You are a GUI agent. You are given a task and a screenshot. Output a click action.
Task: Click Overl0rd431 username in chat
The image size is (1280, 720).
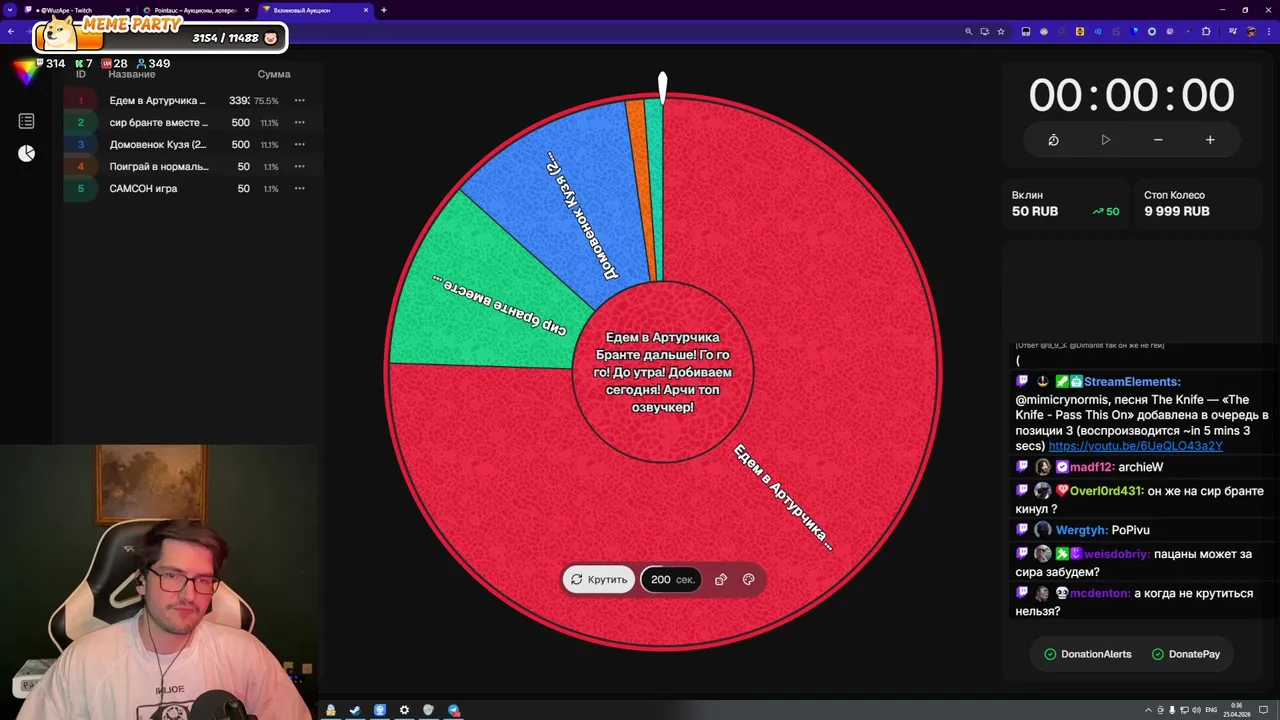pos(1106,491)
